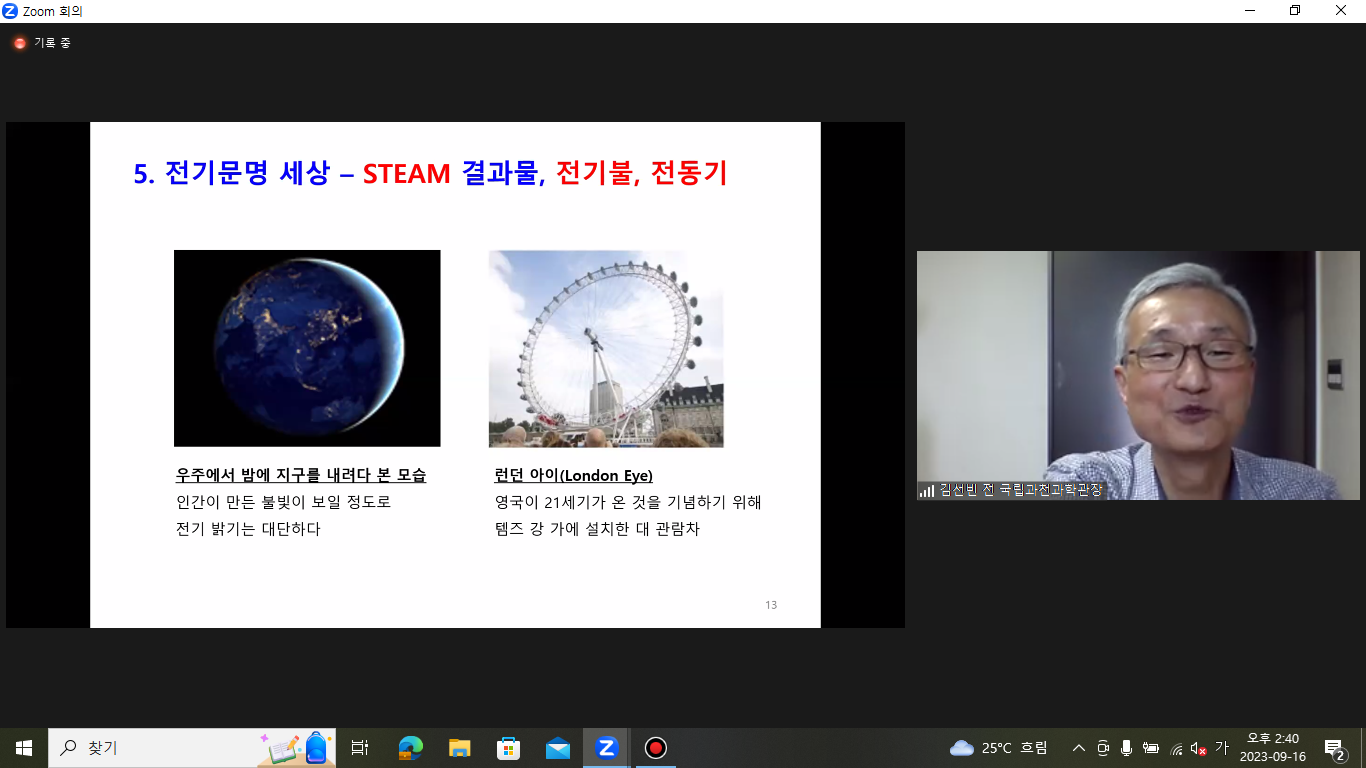The height and width of the screenshot is (768, 1366).
Task: Toggle the Korean IME input mode indicator
Action: [1221, 748]
